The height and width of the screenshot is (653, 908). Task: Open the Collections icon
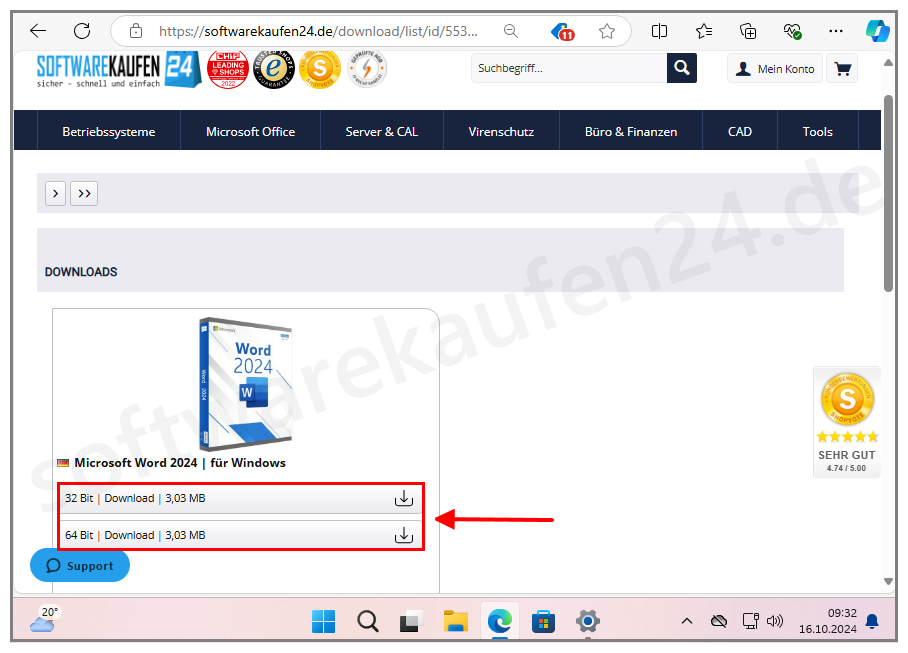(x=748, y=31)
